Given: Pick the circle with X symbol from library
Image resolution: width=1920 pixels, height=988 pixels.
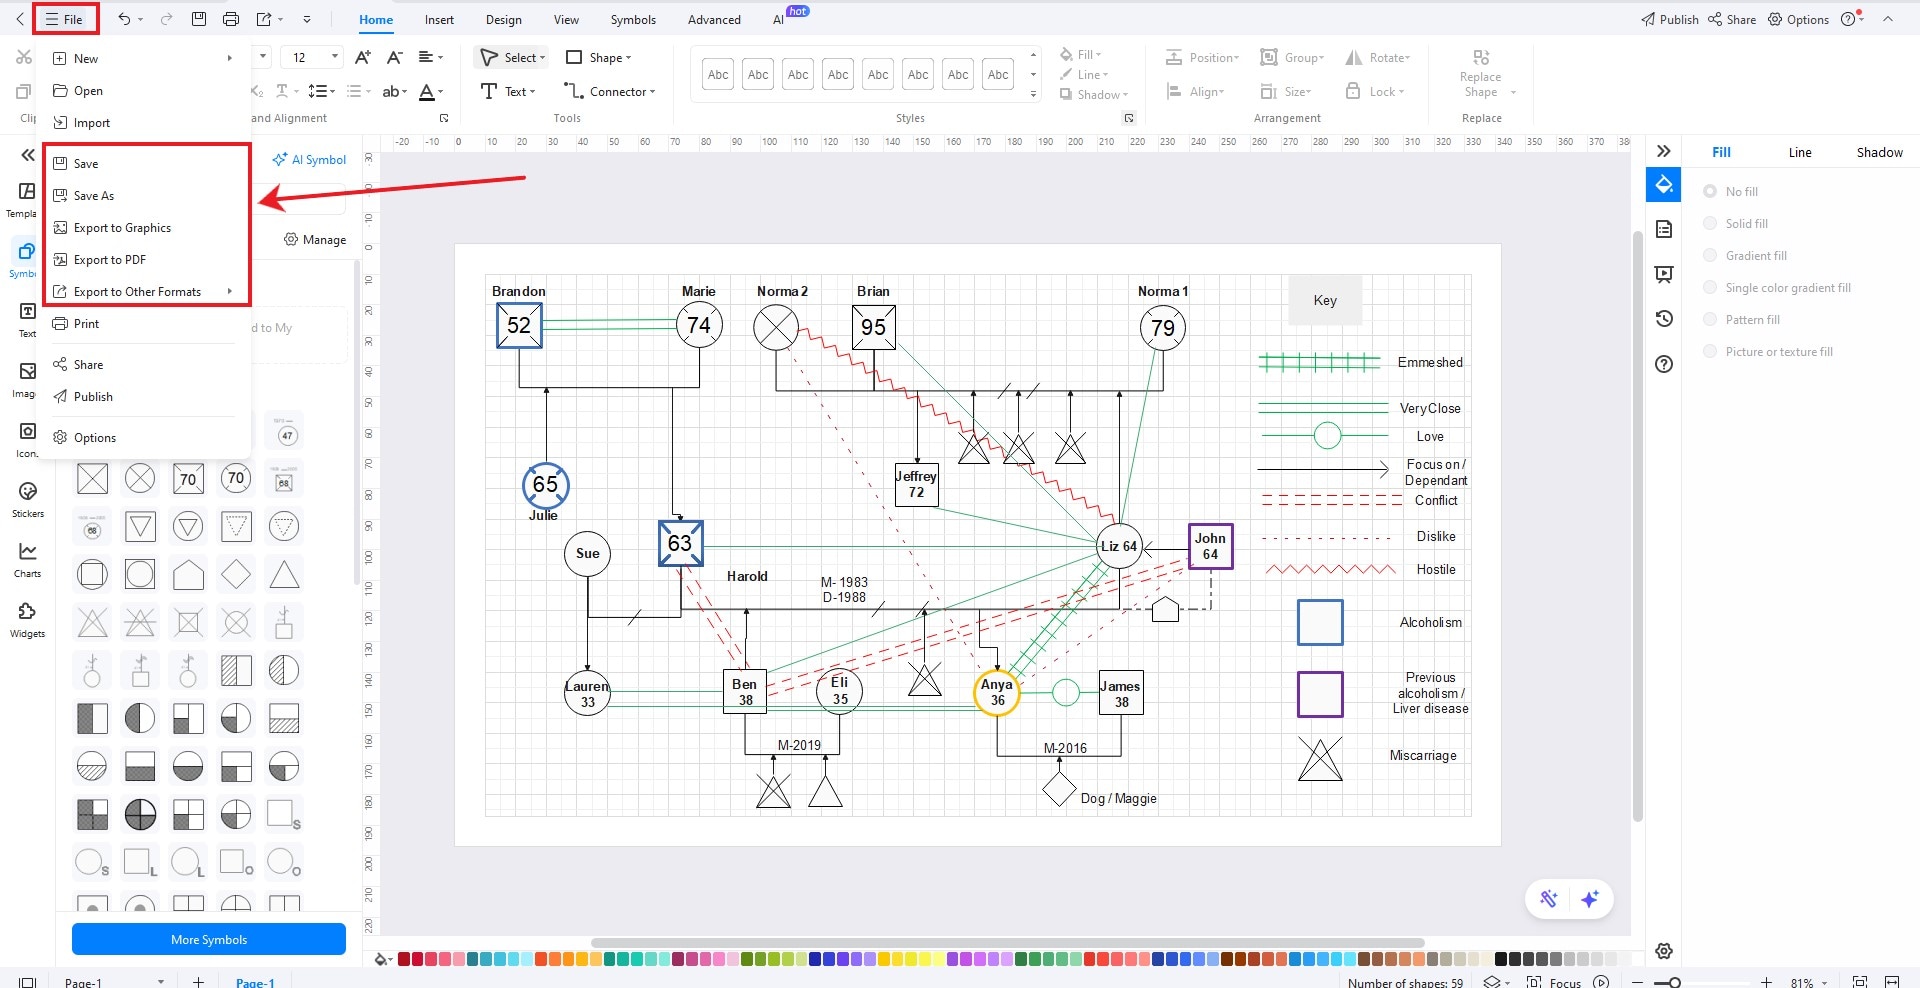Looking at the screenshot, I should [x=140, y=479].
